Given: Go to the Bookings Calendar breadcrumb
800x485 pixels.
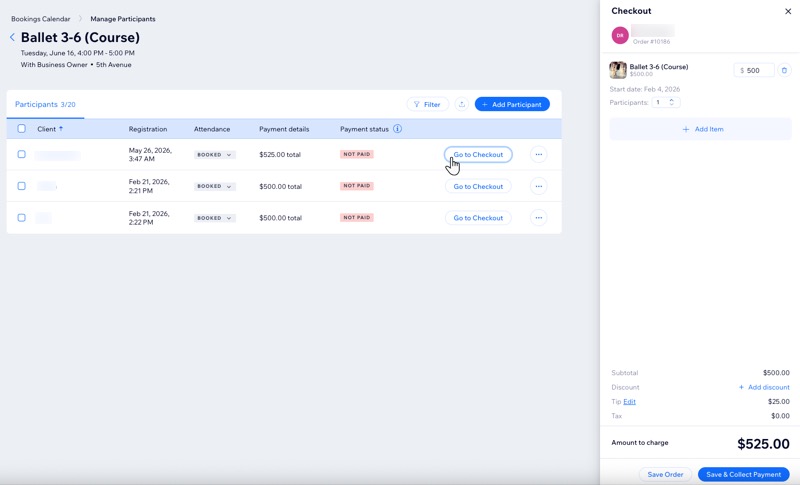Looking at the screenshot, I should [x=41, y=19].
